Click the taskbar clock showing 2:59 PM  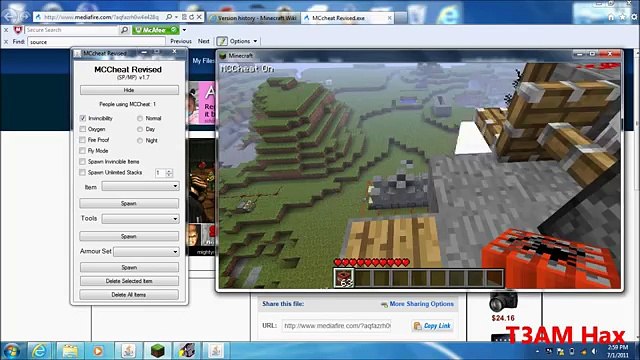[618, 351]
